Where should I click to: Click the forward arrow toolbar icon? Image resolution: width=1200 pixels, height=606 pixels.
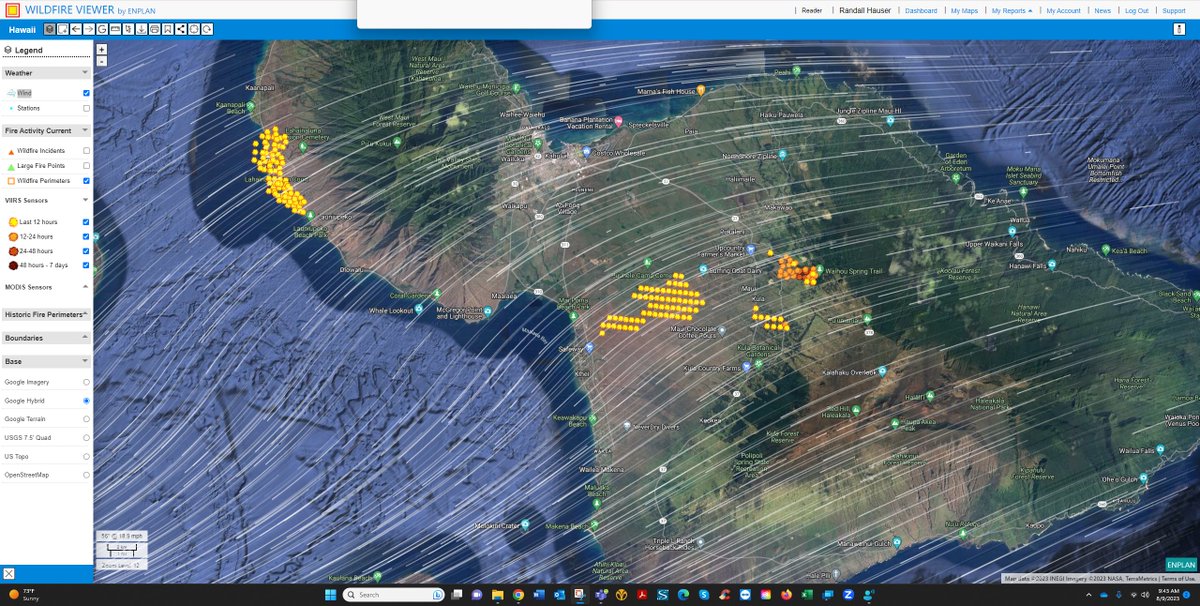tap(89, 29)
